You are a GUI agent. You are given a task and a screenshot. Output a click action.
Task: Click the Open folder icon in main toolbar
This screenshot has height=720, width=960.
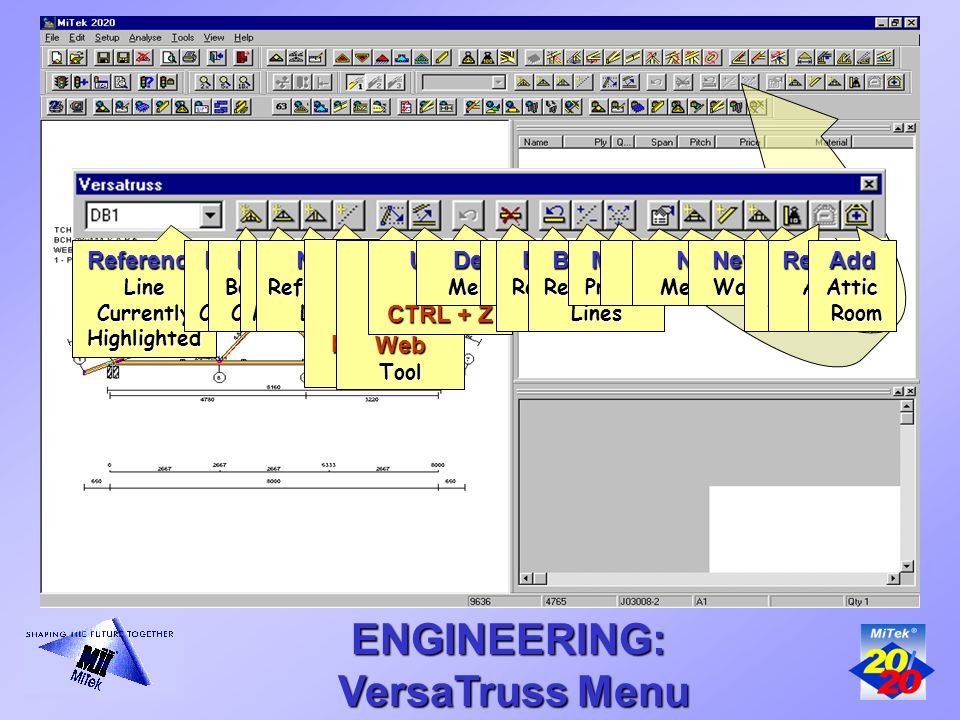coord(77,58)
